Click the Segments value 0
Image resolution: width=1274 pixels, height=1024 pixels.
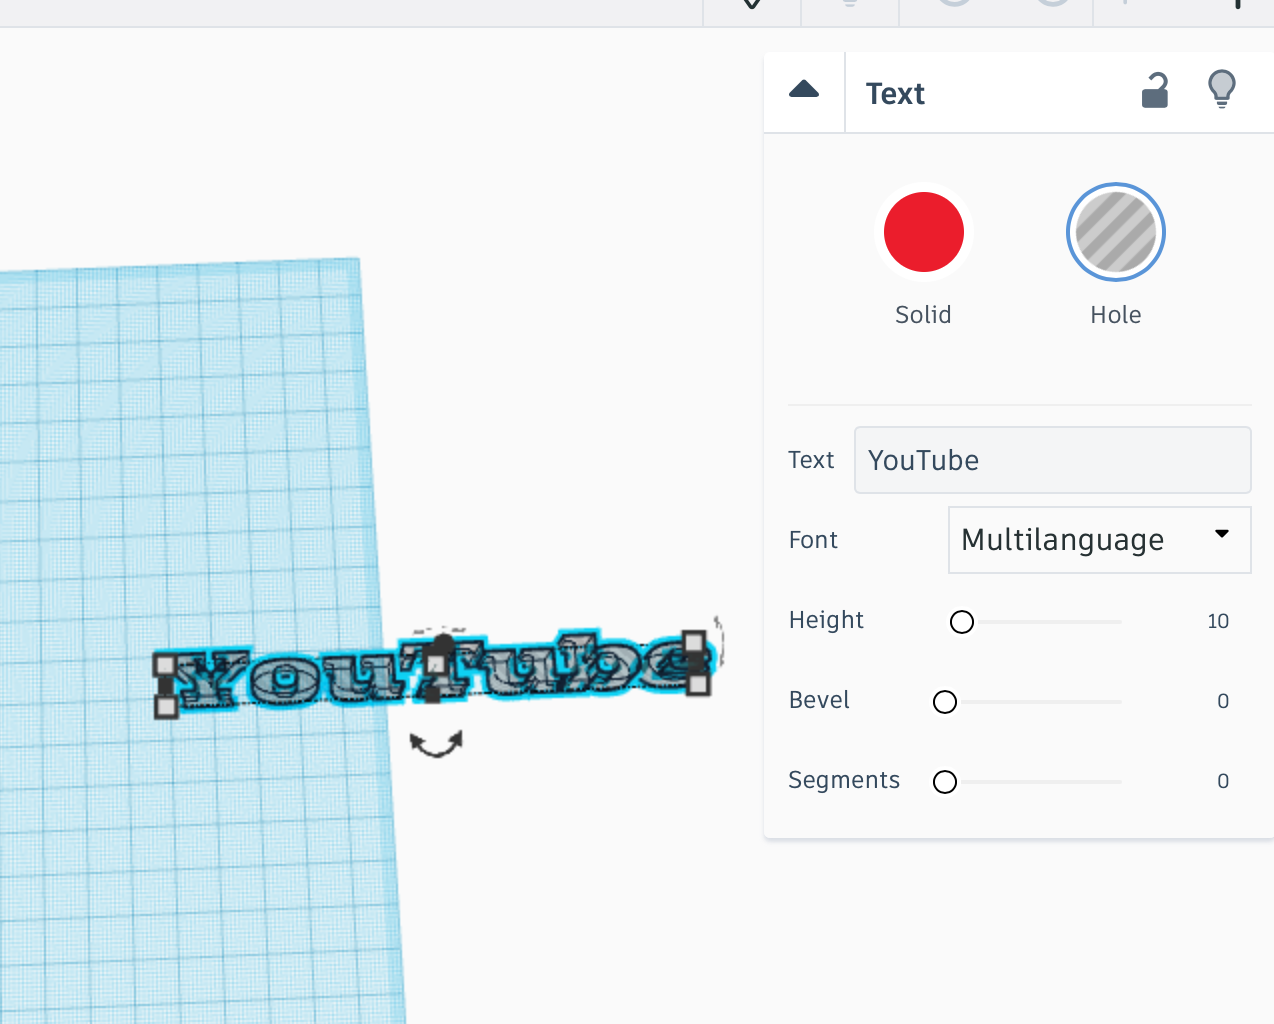click(x=1223, y=781)
